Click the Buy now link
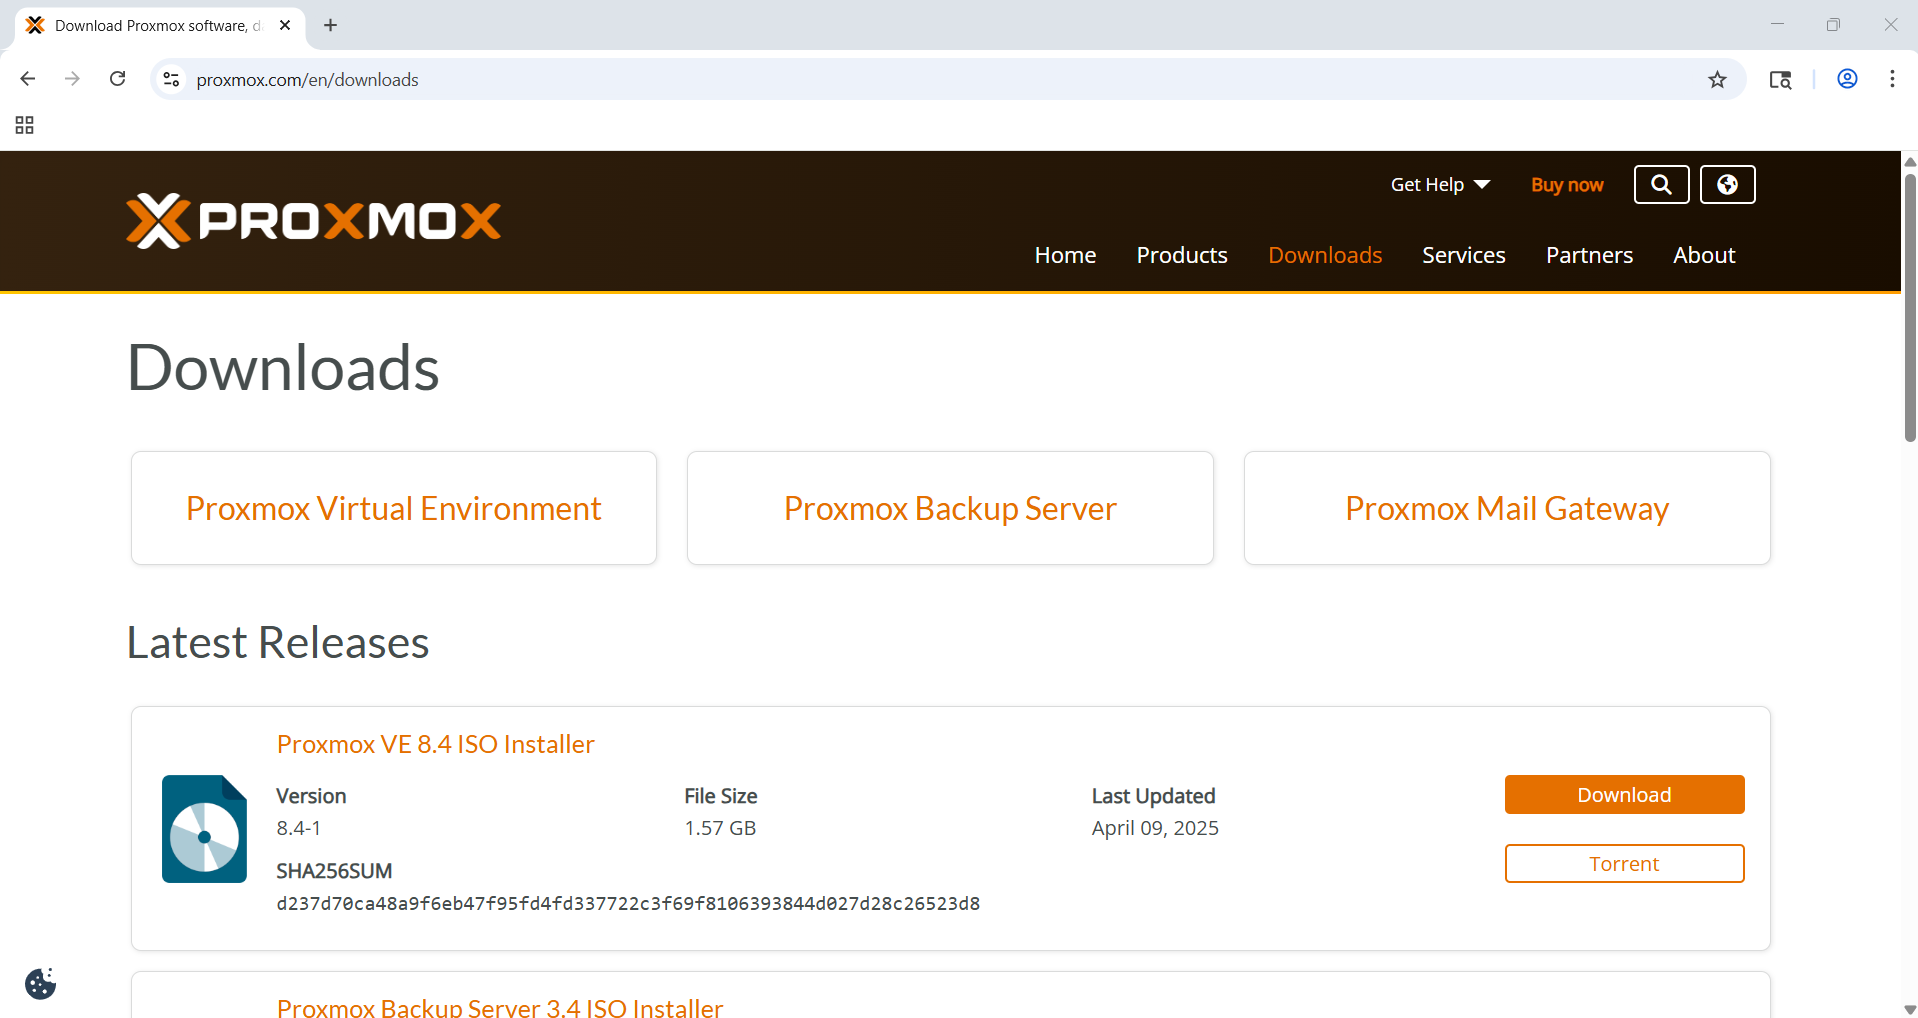Viewport: 1918px width, 1018px height. 1567,184
